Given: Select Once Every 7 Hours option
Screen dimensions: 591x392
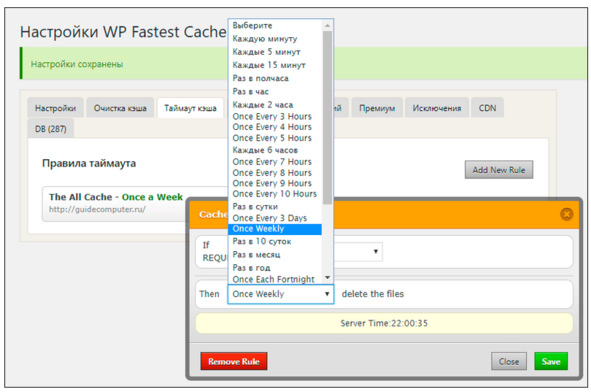Looking at the screenshot, I should (x=275, y=161).
